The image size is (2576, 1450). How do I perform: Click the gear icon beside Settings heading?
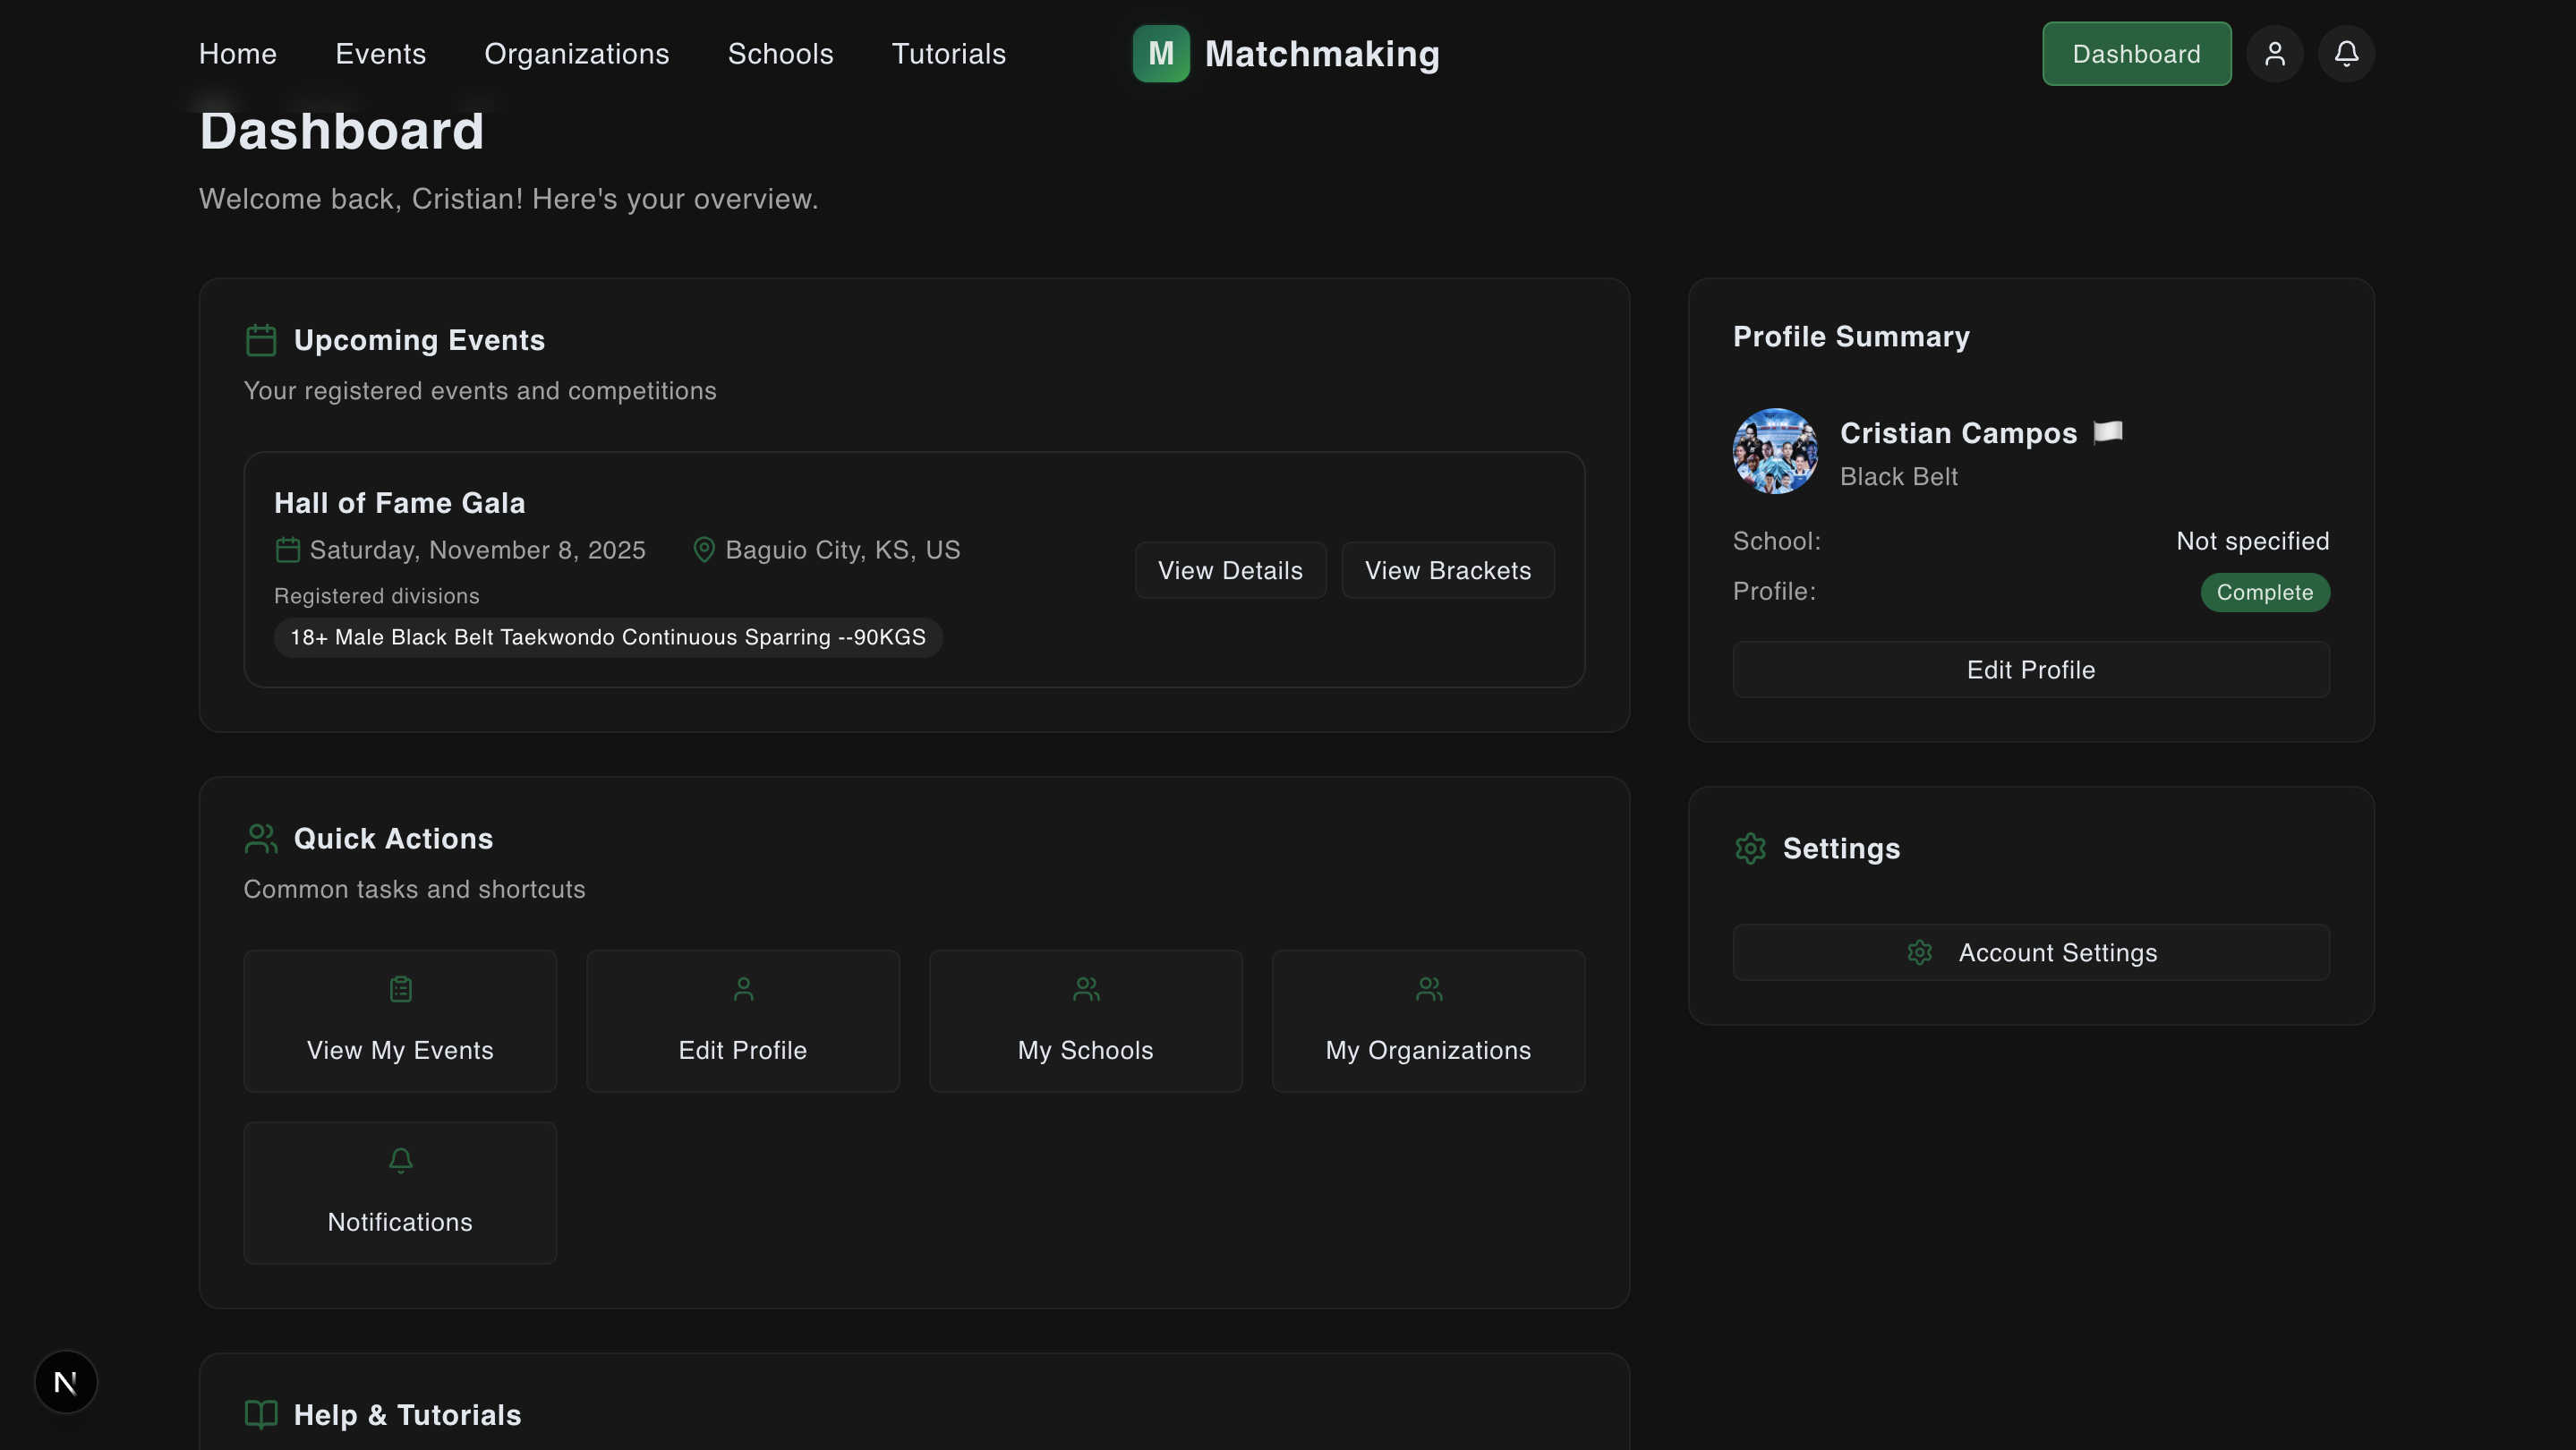pyautogui.click(x=1750, y=848)
